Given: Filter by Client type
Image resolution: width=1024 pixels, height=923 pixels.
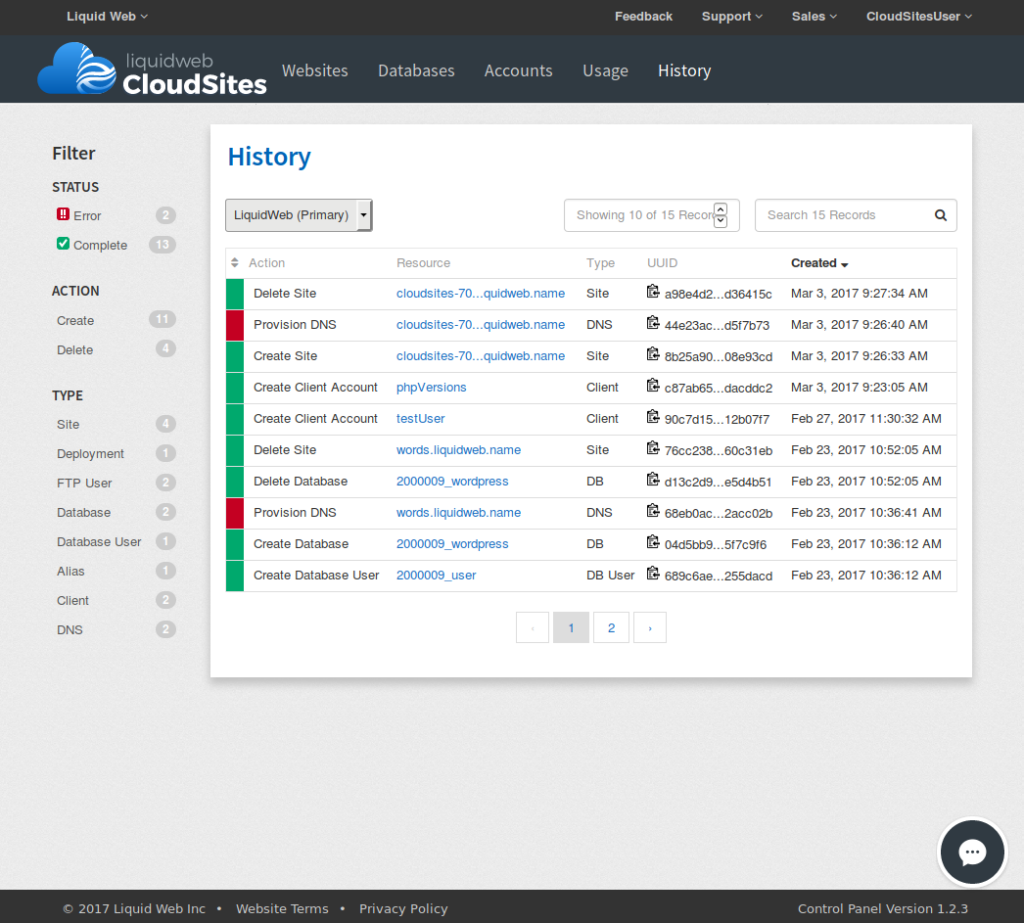Looking at the screenshot, I should pos(72,601).
